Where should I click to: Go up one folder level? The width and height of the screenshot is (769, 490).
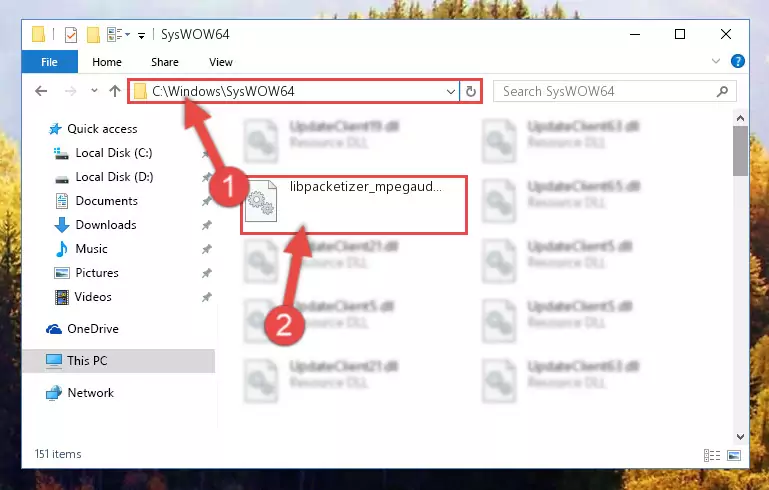click(x=115, y=91)
